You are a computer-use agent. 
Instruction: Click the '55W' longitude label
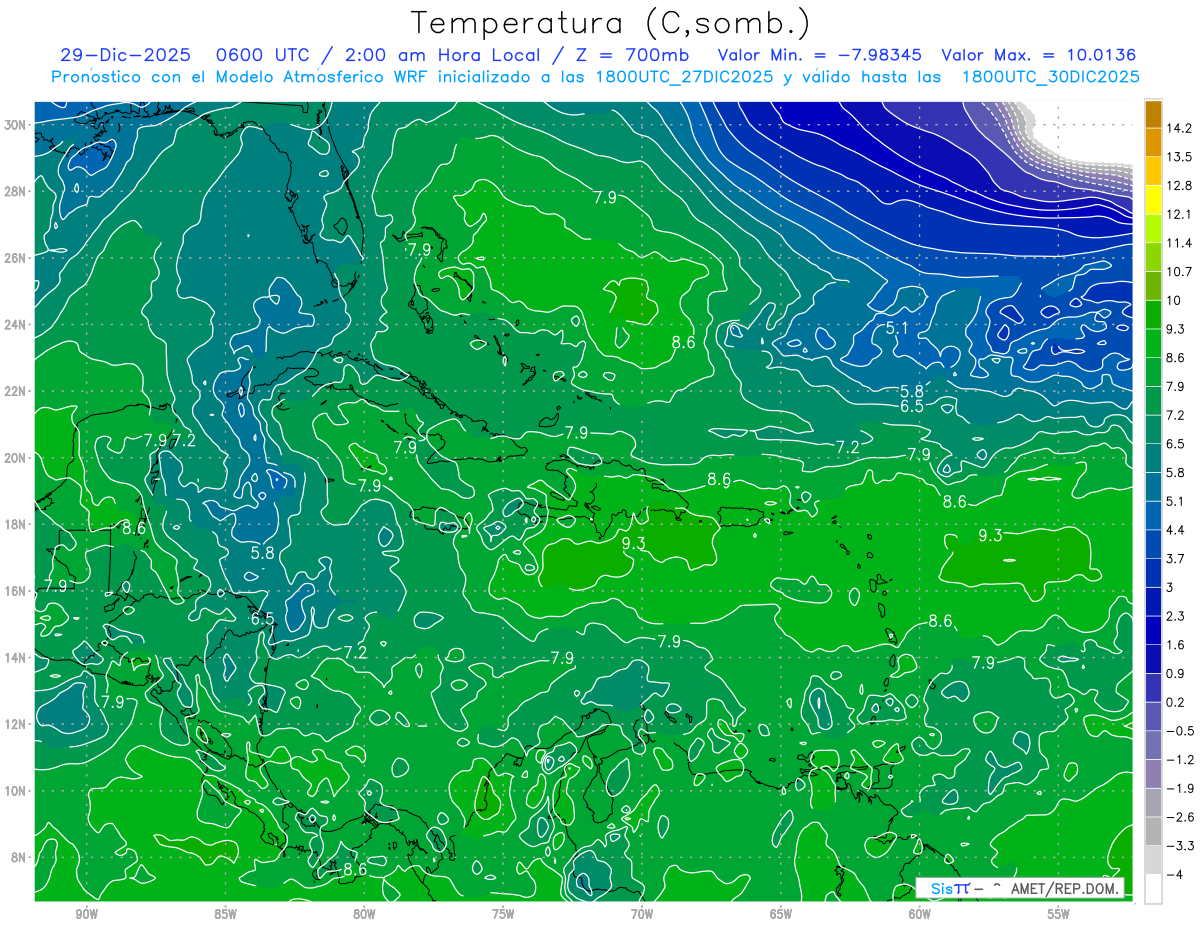coord(1059,913)
